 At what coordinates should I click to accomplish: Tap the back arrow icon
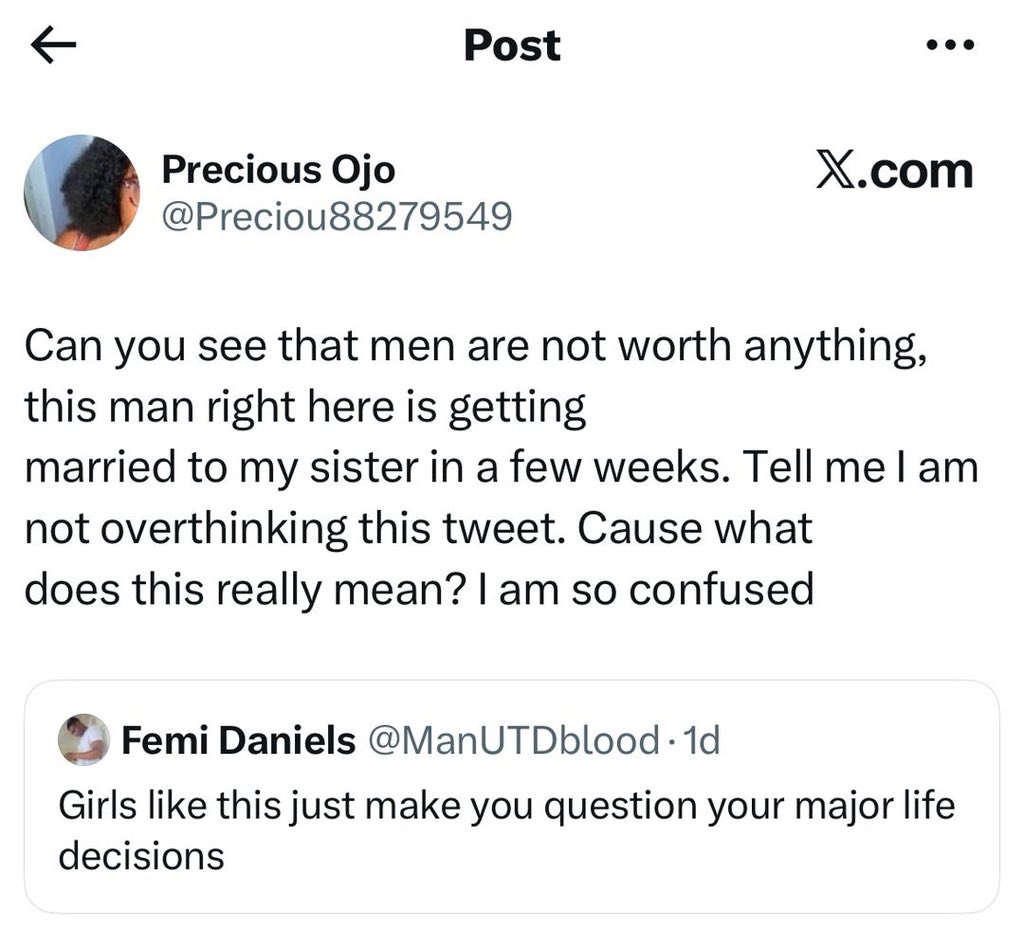pyautogui.click(x=53, y=46)
